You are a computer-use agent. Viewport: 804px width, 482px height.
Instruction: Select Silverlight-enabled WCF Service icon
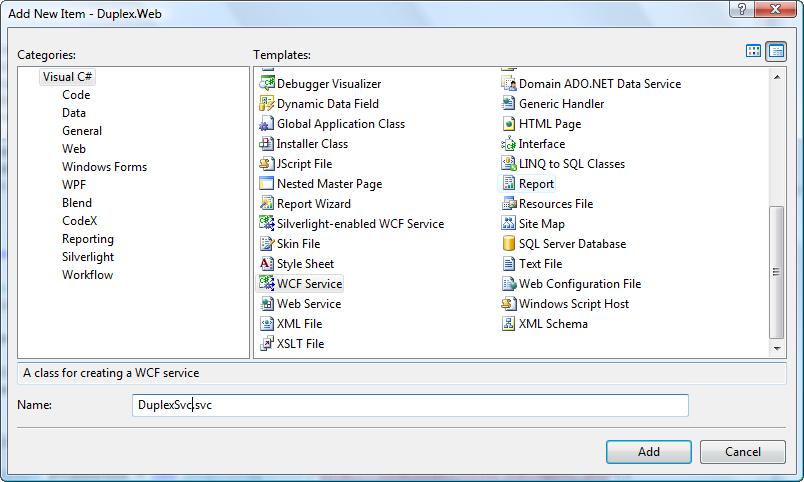tap(267, 223)
